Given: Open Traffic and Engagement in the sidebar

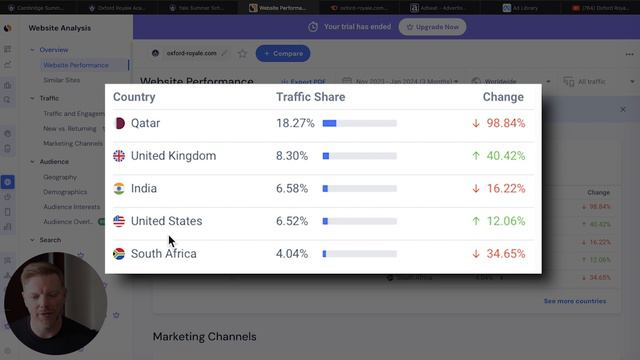Looking at the screenshot, I should pos(73,113).
